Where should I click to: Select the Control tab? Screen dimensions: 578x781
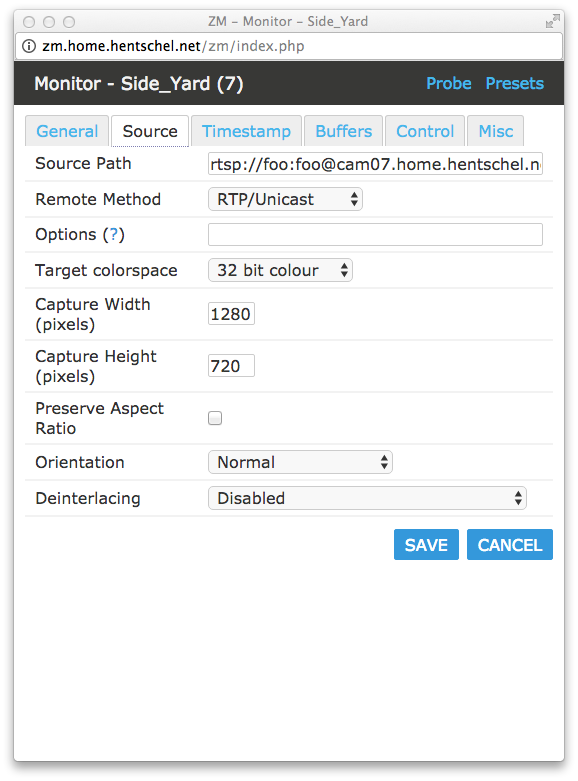(425, 131)
